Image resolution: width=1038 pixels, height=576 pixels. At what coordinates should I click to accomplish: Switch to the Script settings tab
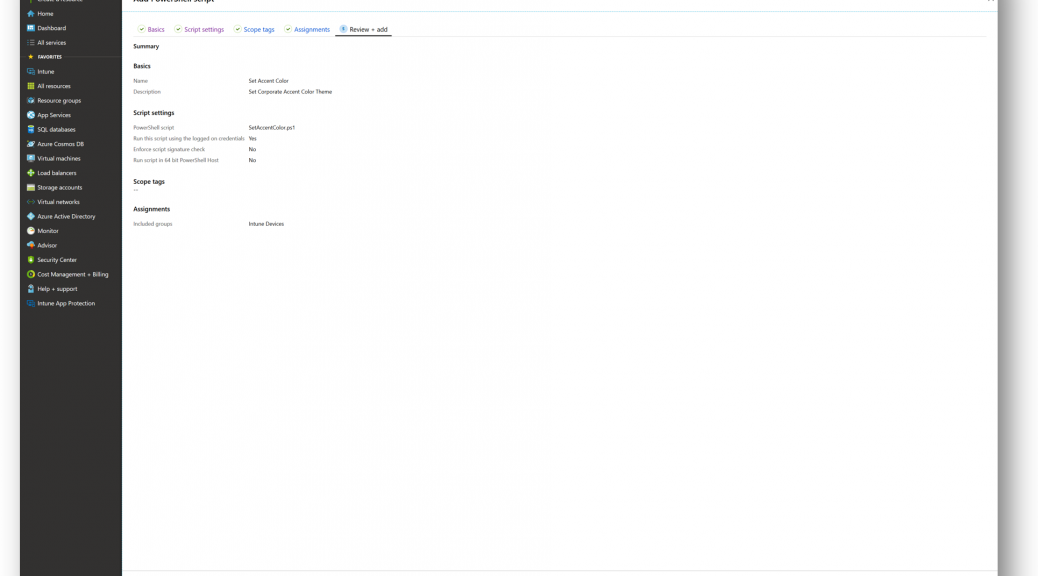(199, 29)
